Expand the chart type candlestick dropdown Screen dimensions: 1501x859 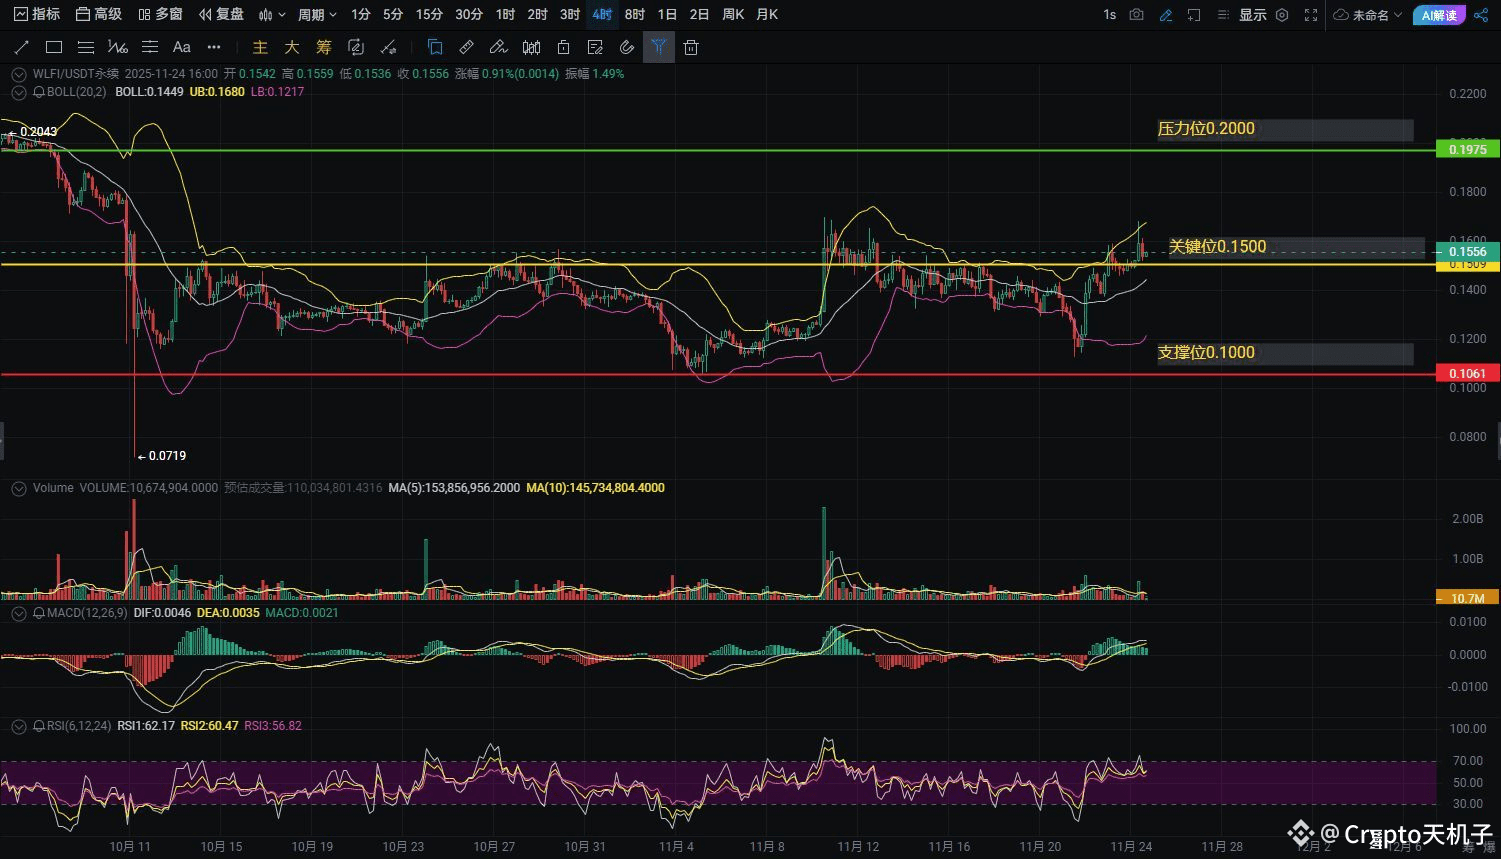point(272,15)
